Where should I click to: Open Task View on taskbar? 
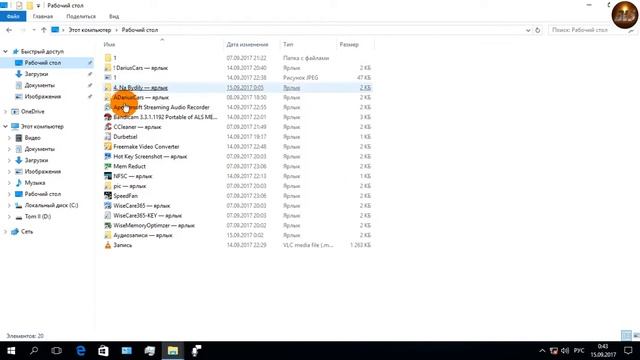[57, 351]
